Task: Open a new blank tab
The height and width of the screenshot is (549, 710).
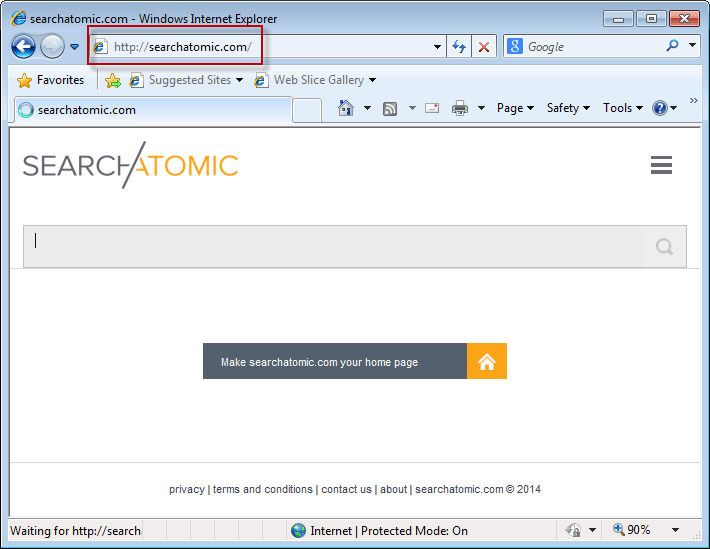Action: tap(307, 111)
